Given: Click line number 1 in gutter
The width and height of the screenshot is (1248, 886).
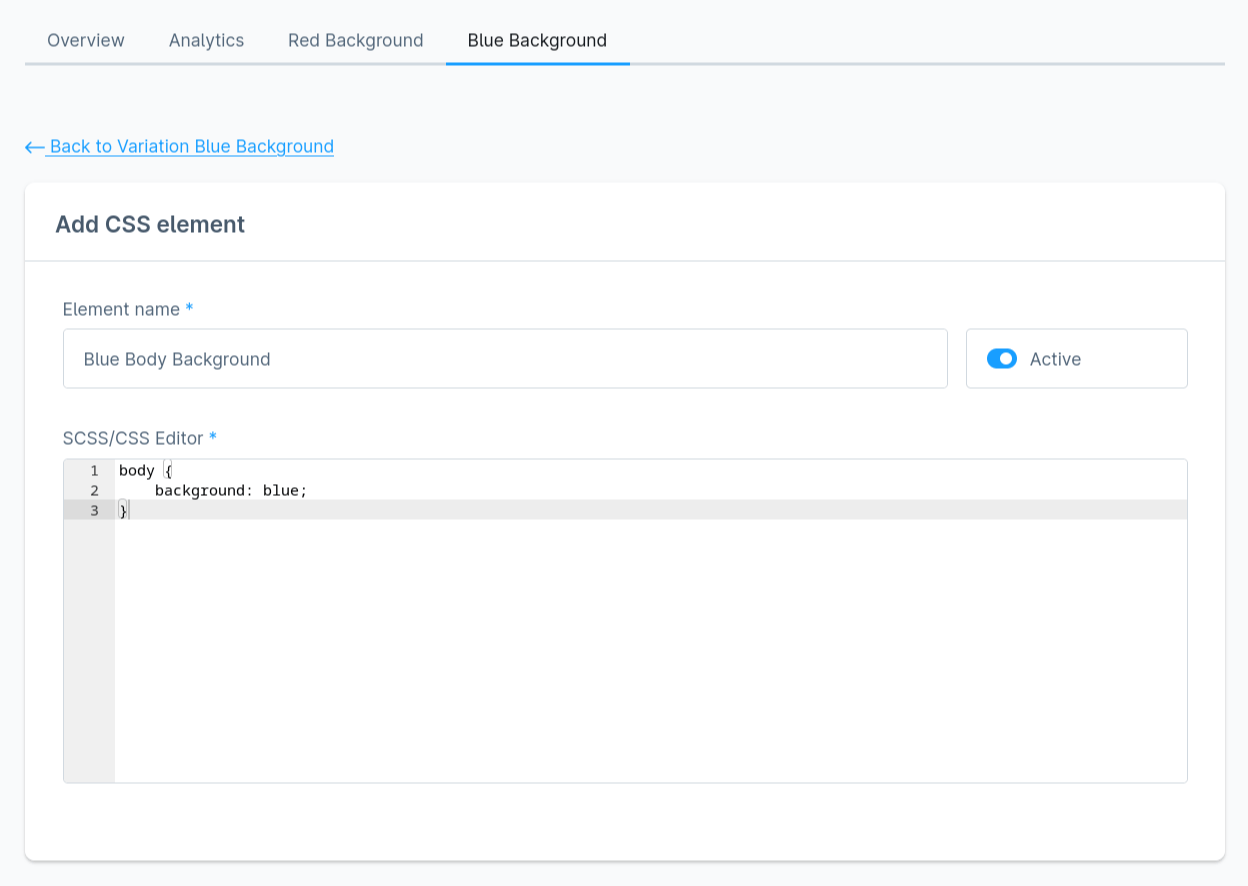Looking at the screenshot, I should click(94, 470).
